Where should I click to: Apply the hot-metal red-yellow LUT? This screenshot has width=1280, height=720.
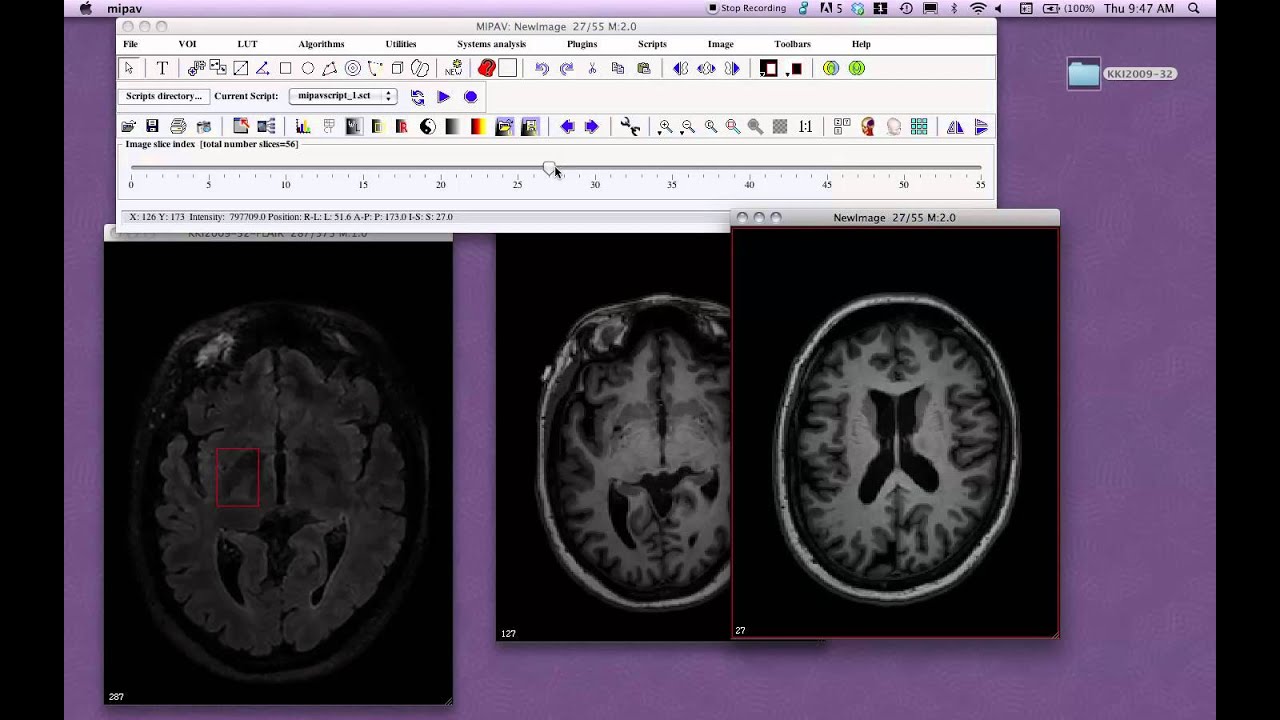coord(478,126)
